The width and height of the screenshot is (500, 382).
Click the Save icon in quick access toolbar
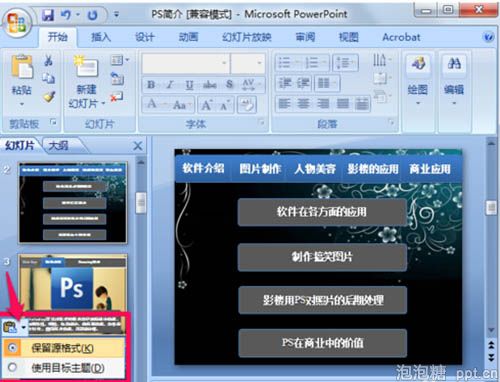pyautogui.click(x=48, y=15)
